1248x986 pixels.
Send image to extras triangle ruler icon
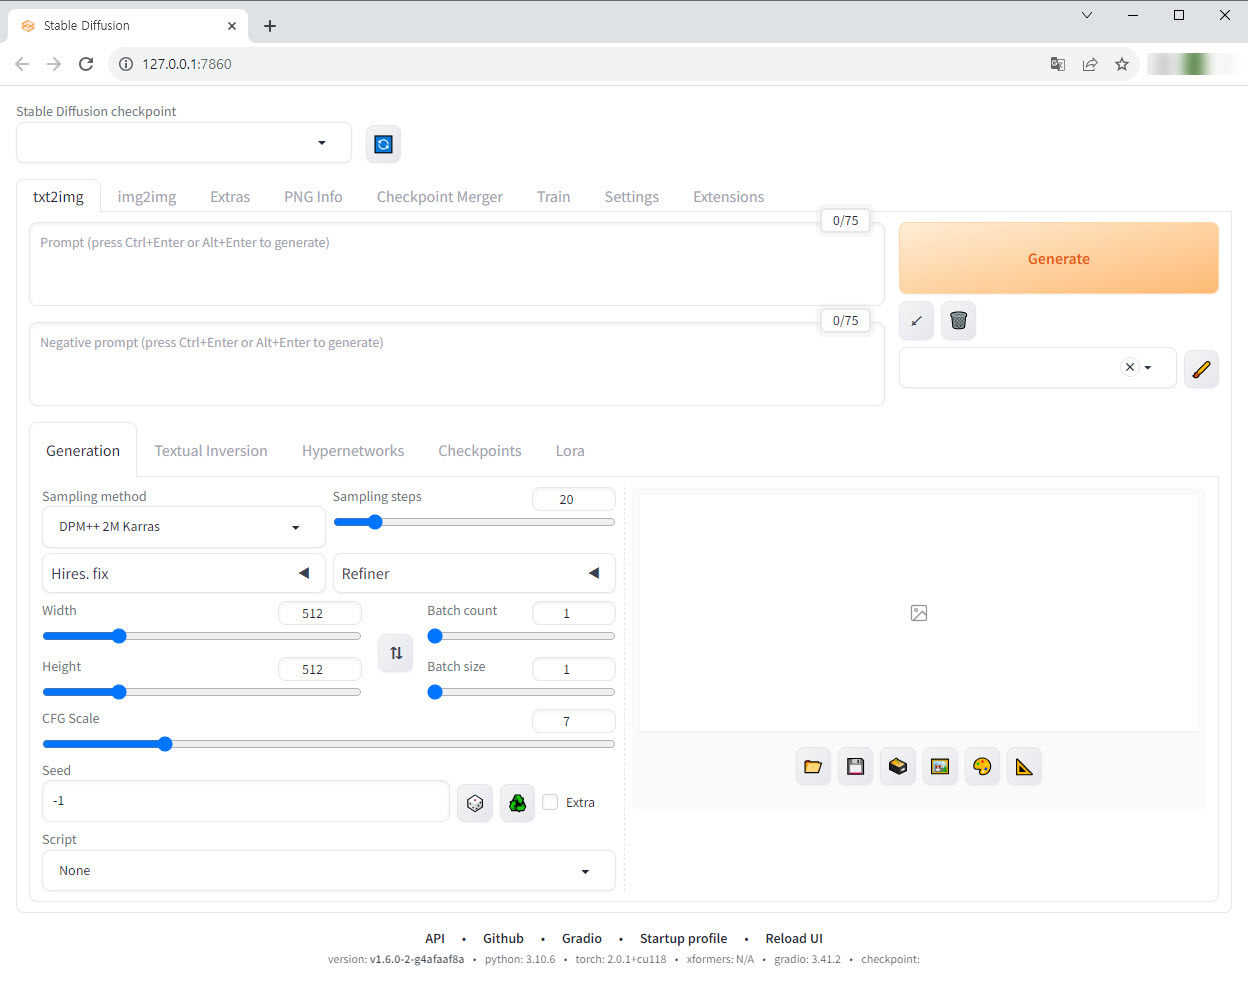pos(1024,767)
